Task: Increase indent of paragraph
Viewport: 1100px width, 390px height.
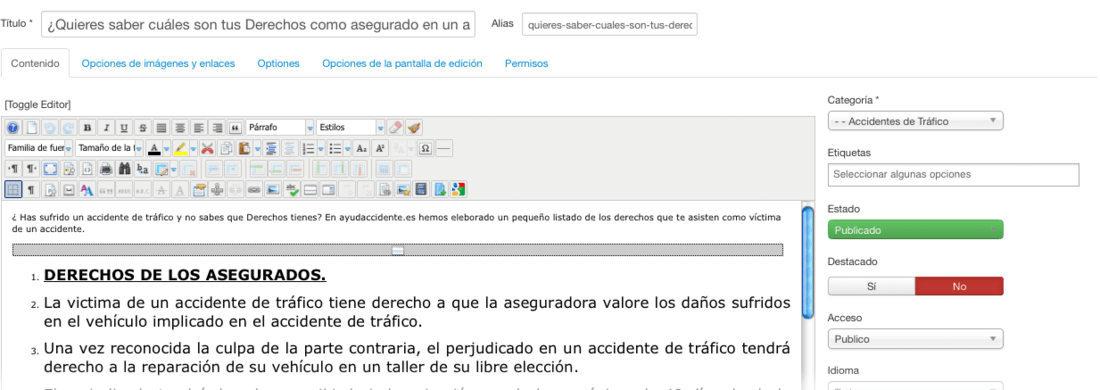Action: point(270,148)
